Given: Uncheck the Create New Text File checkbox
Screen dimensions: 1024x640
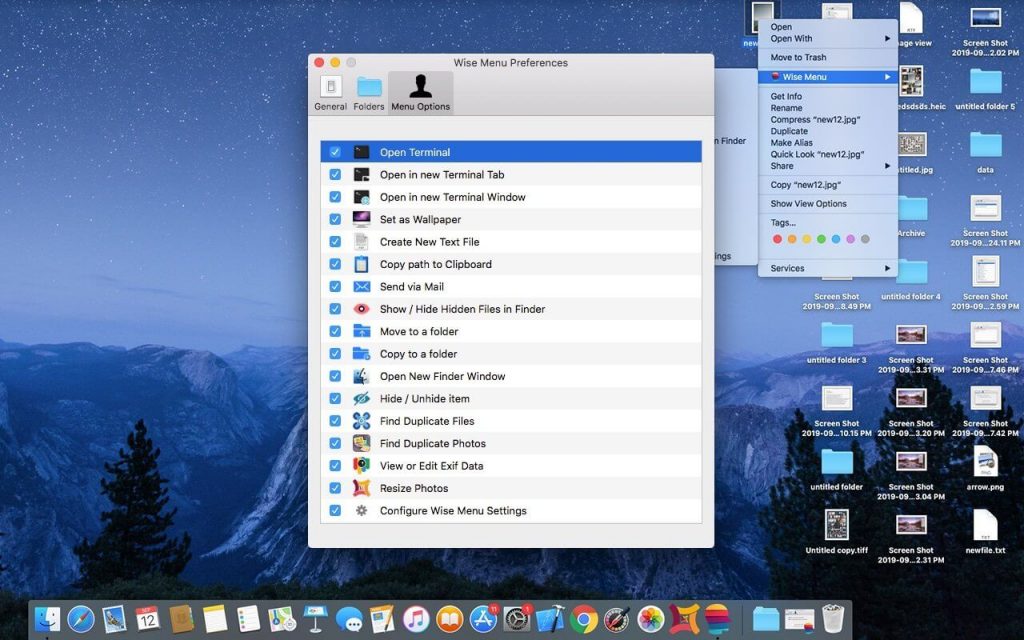Looking at the screenshot, I should pos(335,242).
